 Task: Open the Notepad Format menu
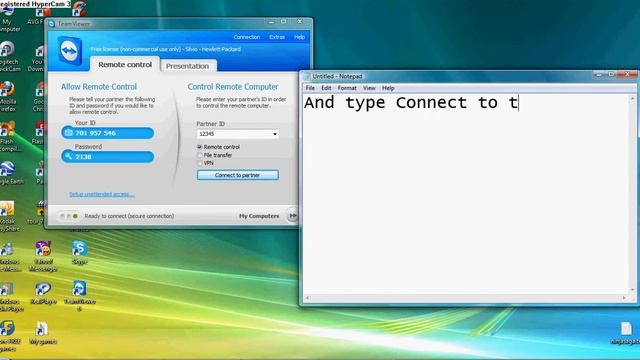347,88
